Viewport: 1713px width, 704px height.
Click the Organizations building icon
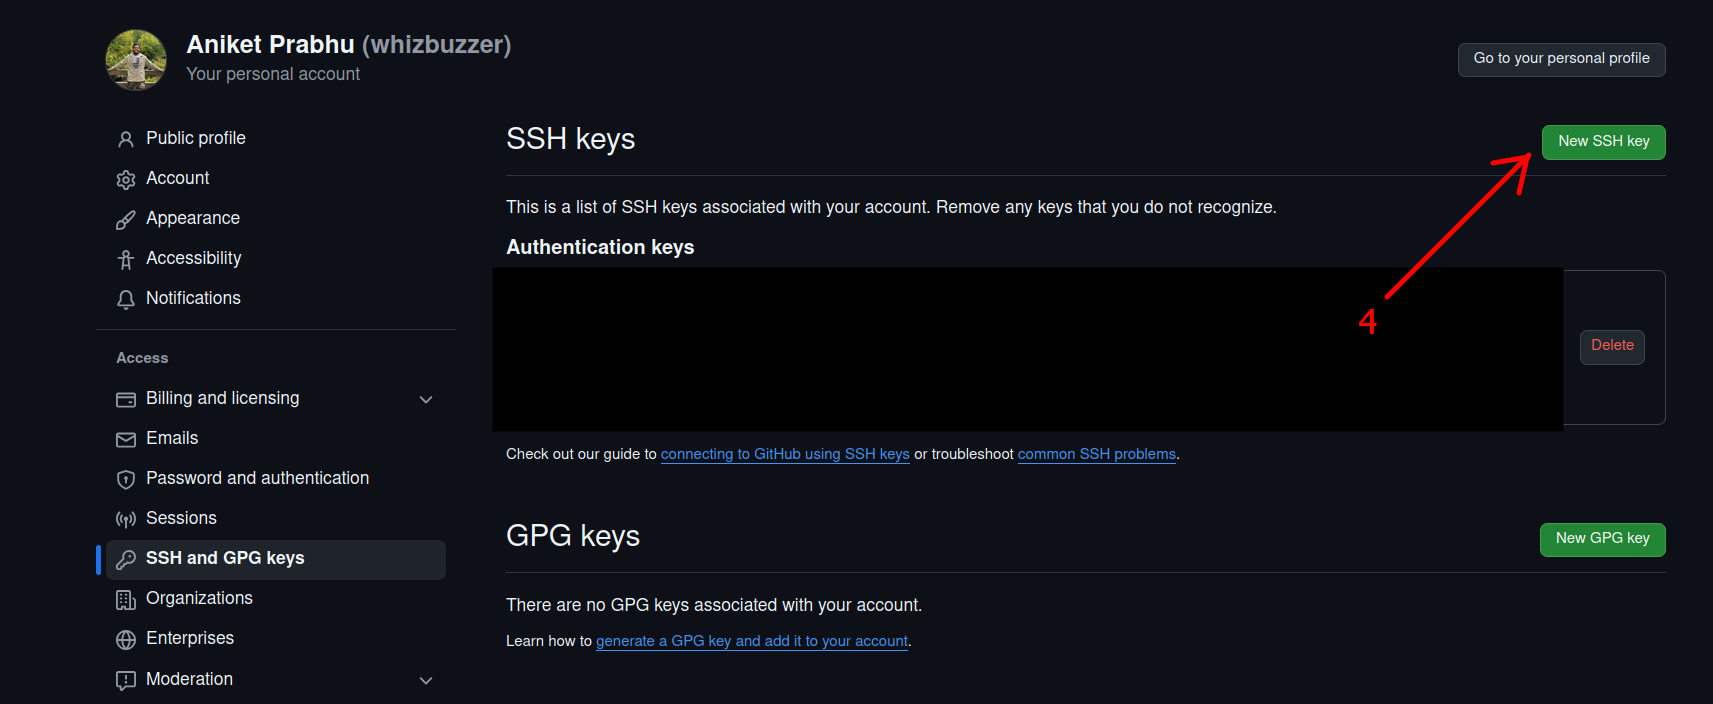[x=126, y=599]
